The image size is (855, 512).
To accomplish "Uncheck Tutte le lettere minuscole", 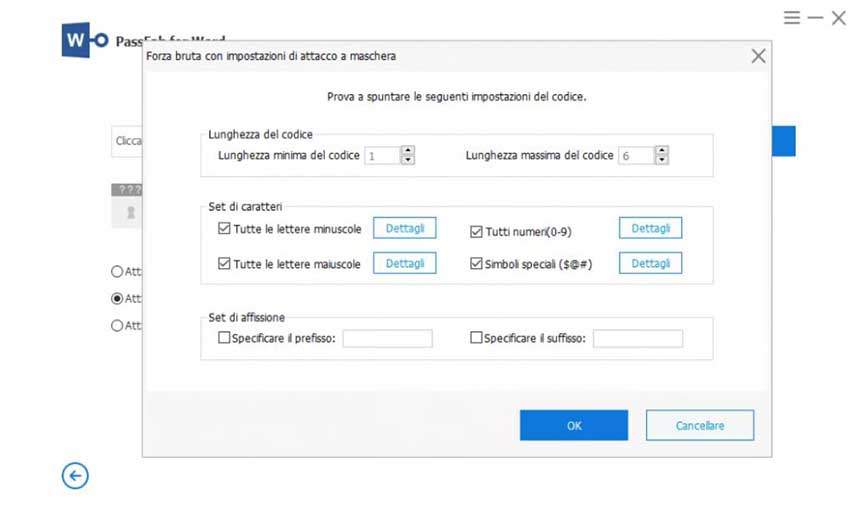I will [224, 229].
